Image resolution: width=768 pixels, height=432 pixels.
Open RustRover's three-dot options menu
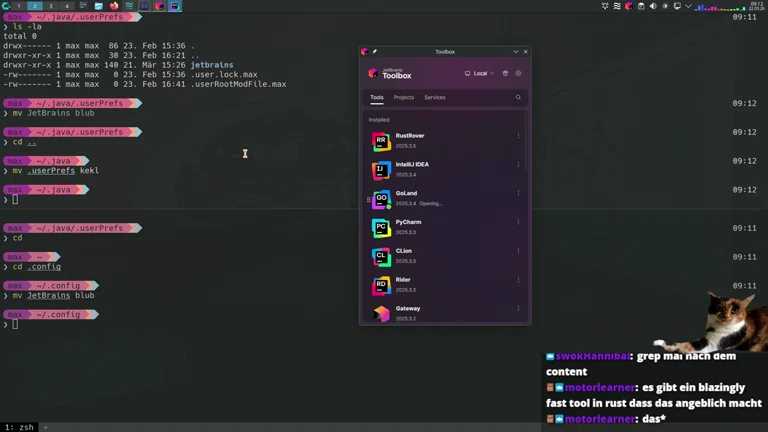[x=518, y=136]
